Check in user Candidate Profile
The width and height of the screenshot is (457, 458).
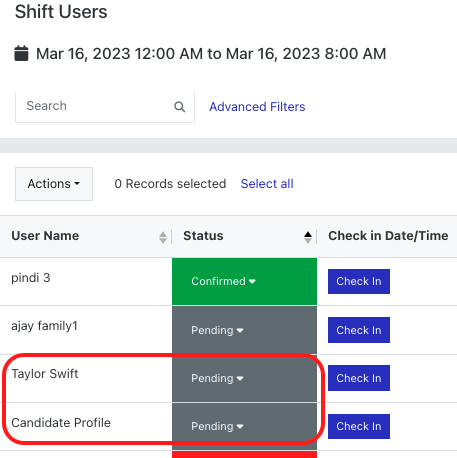click(x=359, y=426)
